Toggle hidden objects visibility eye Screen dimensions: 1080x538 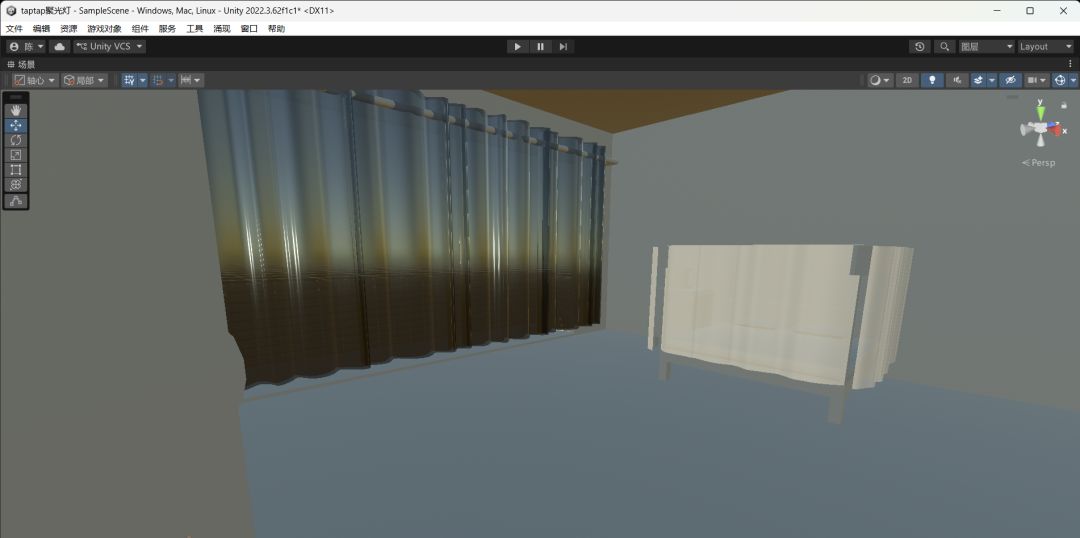pyautogui.click(x=1010, y=81)
